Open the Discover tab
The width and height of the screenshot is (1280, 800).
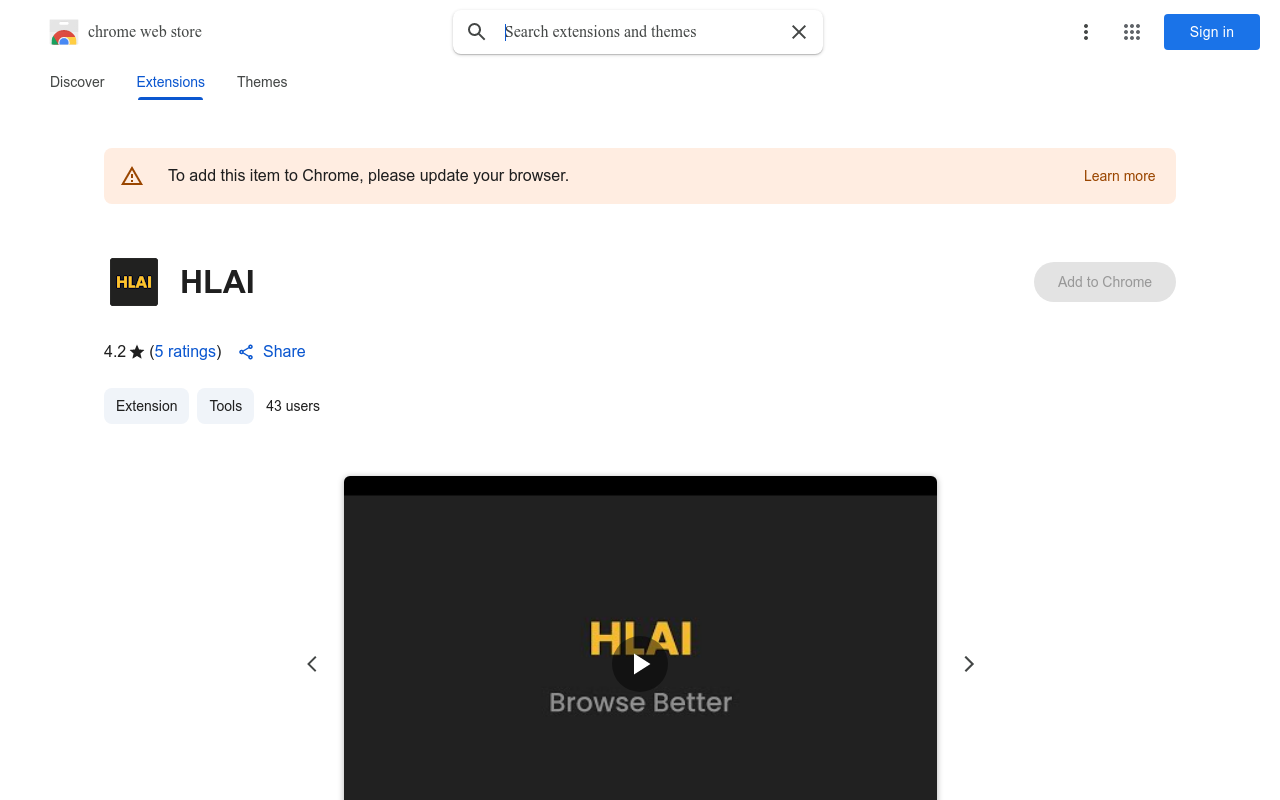[77, 82]
